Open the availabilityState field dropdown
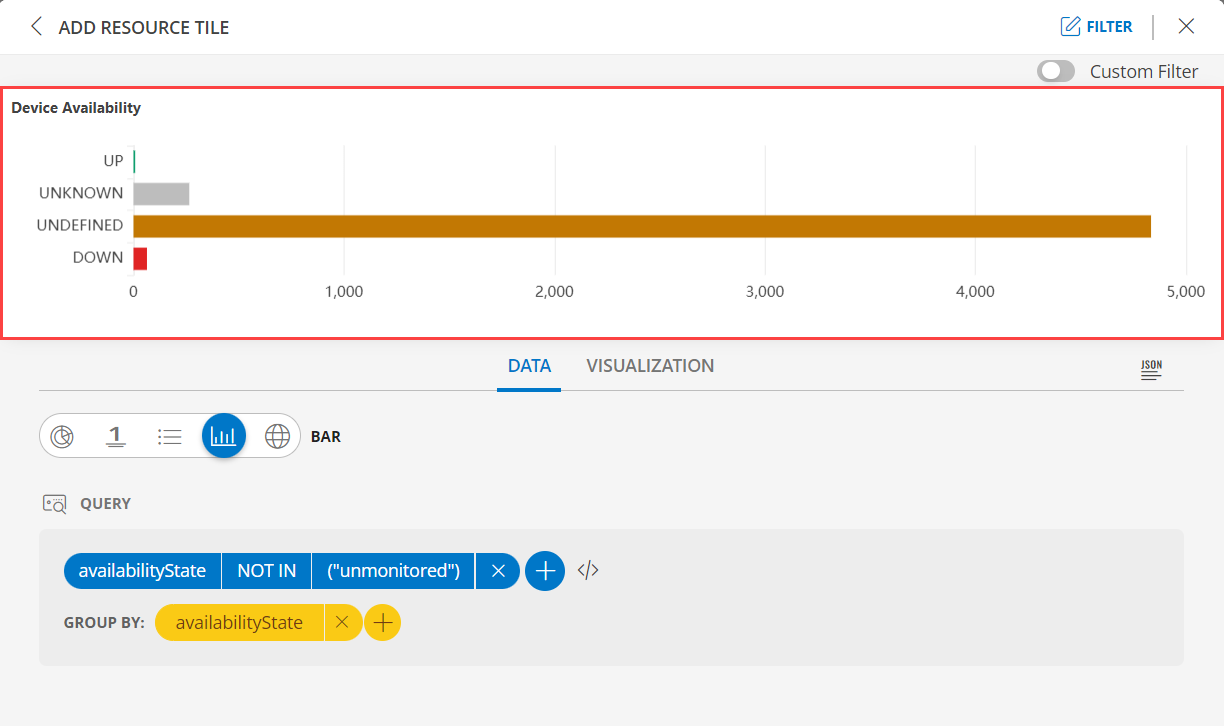Viewport: 1224px width, 726px height. point(142,570)
